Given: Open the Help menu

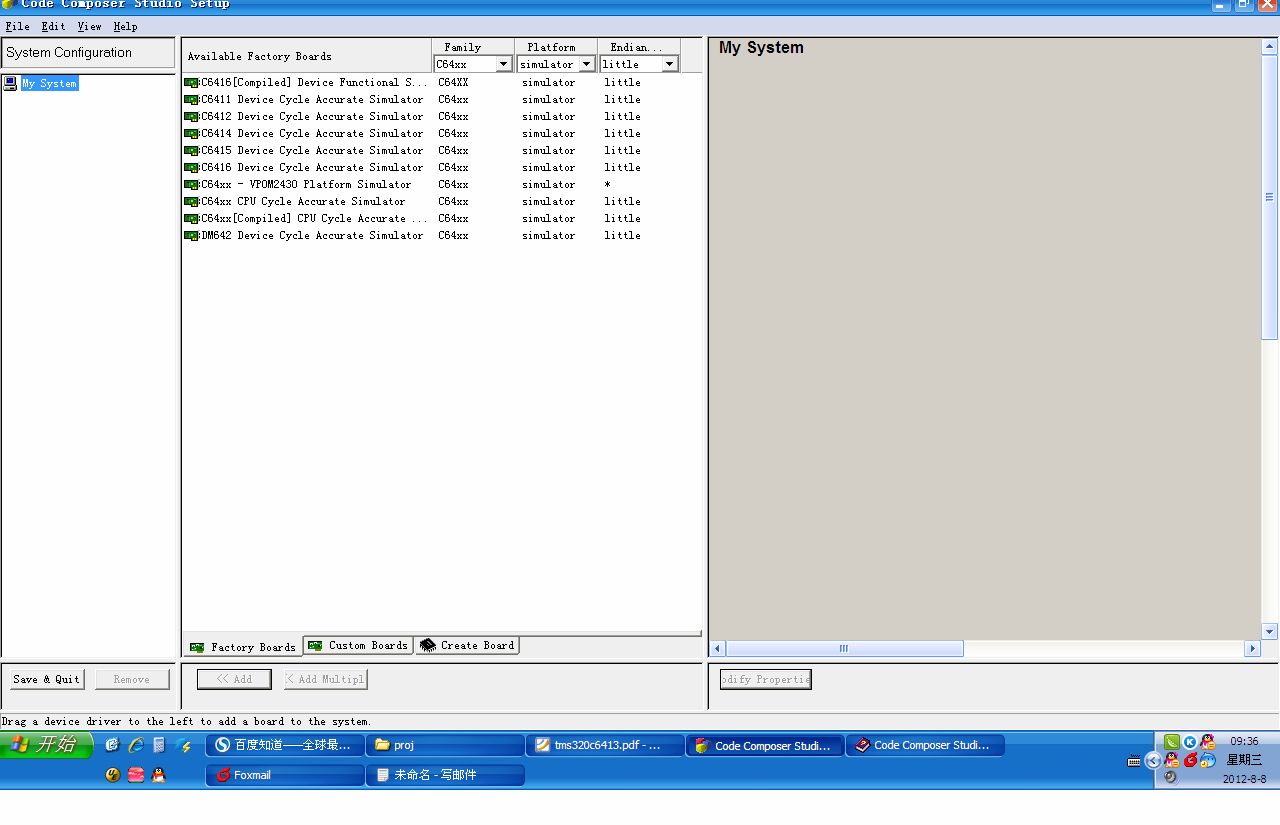Looking at the screenshot, I should 125,26.
